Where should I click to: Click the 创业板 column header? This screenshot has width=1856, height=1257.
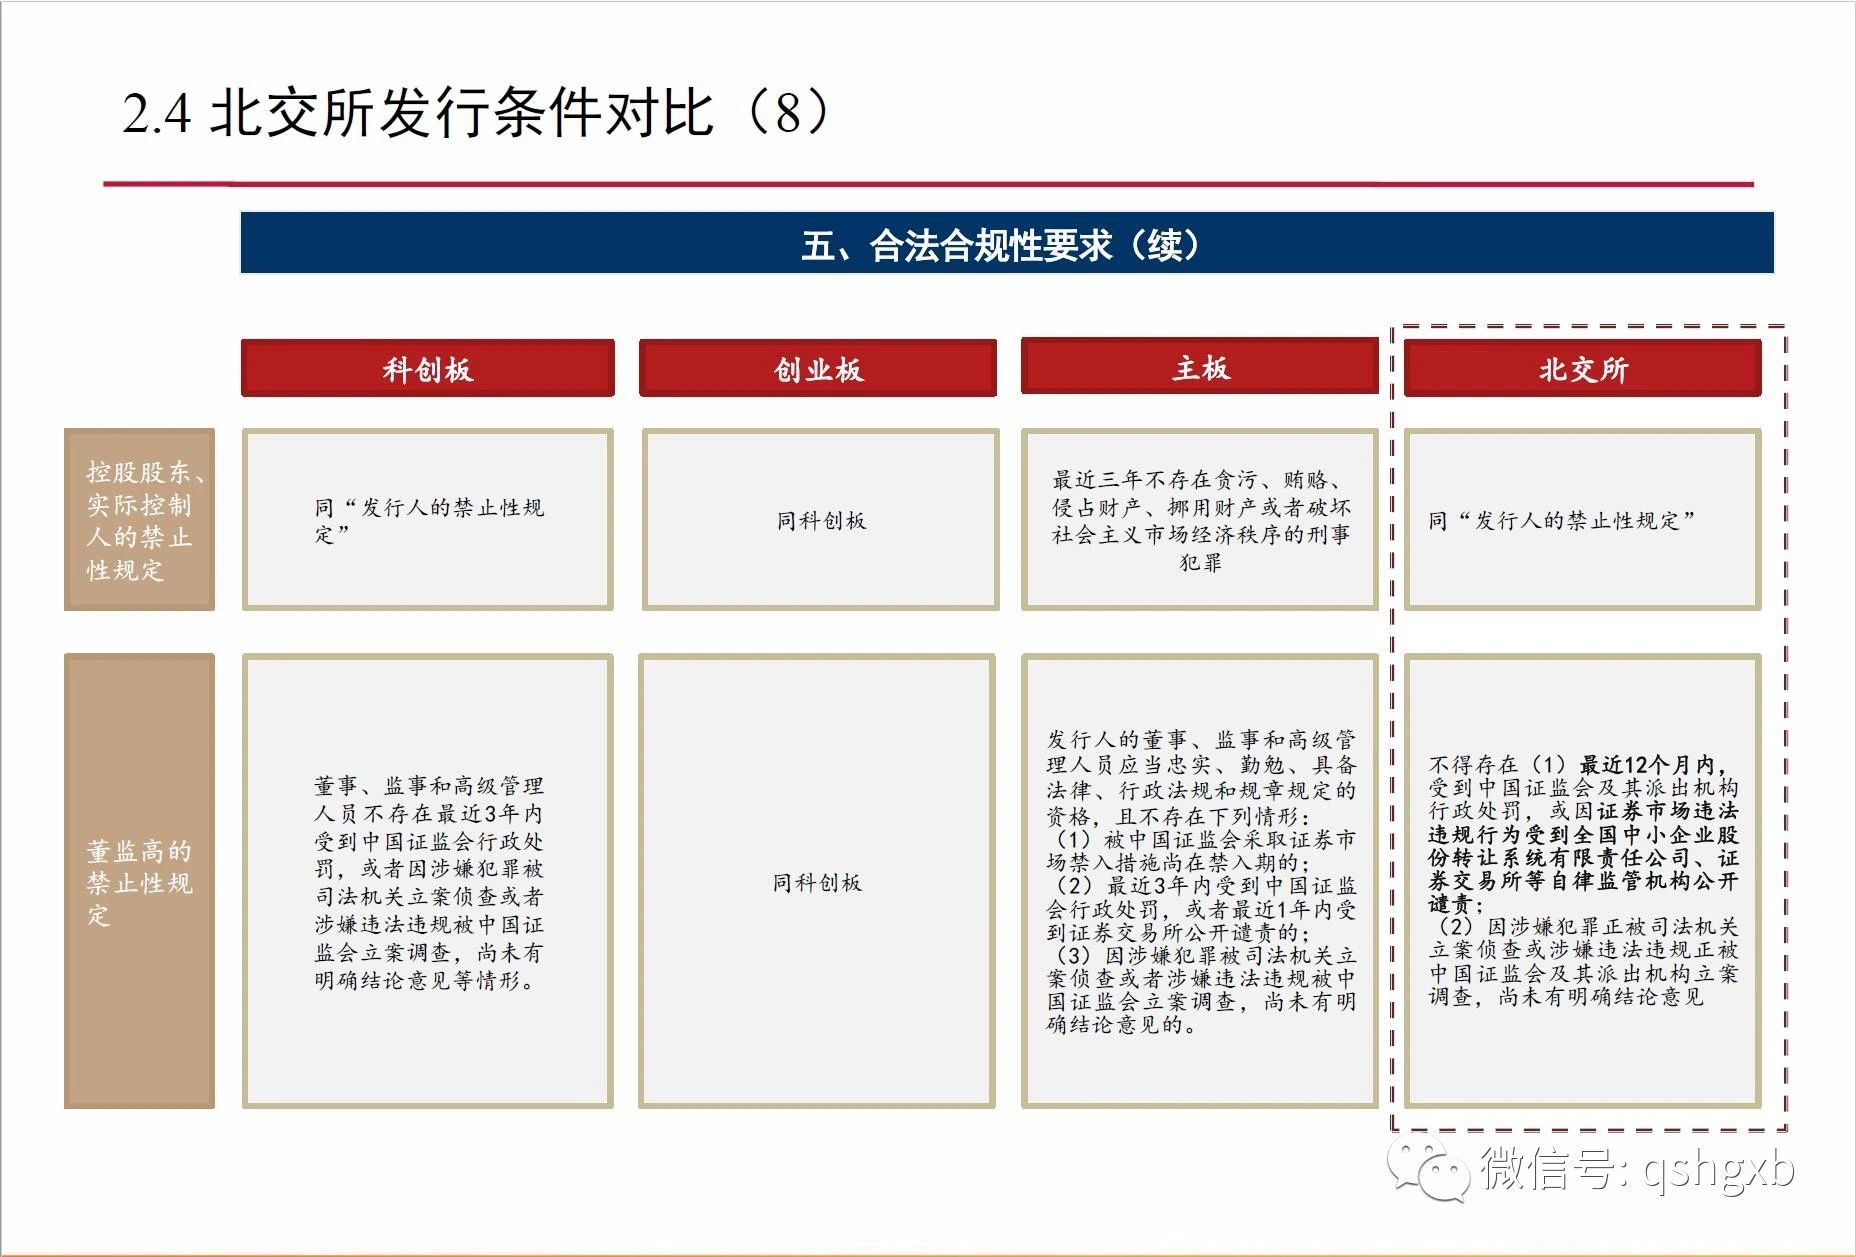[818, 369]
